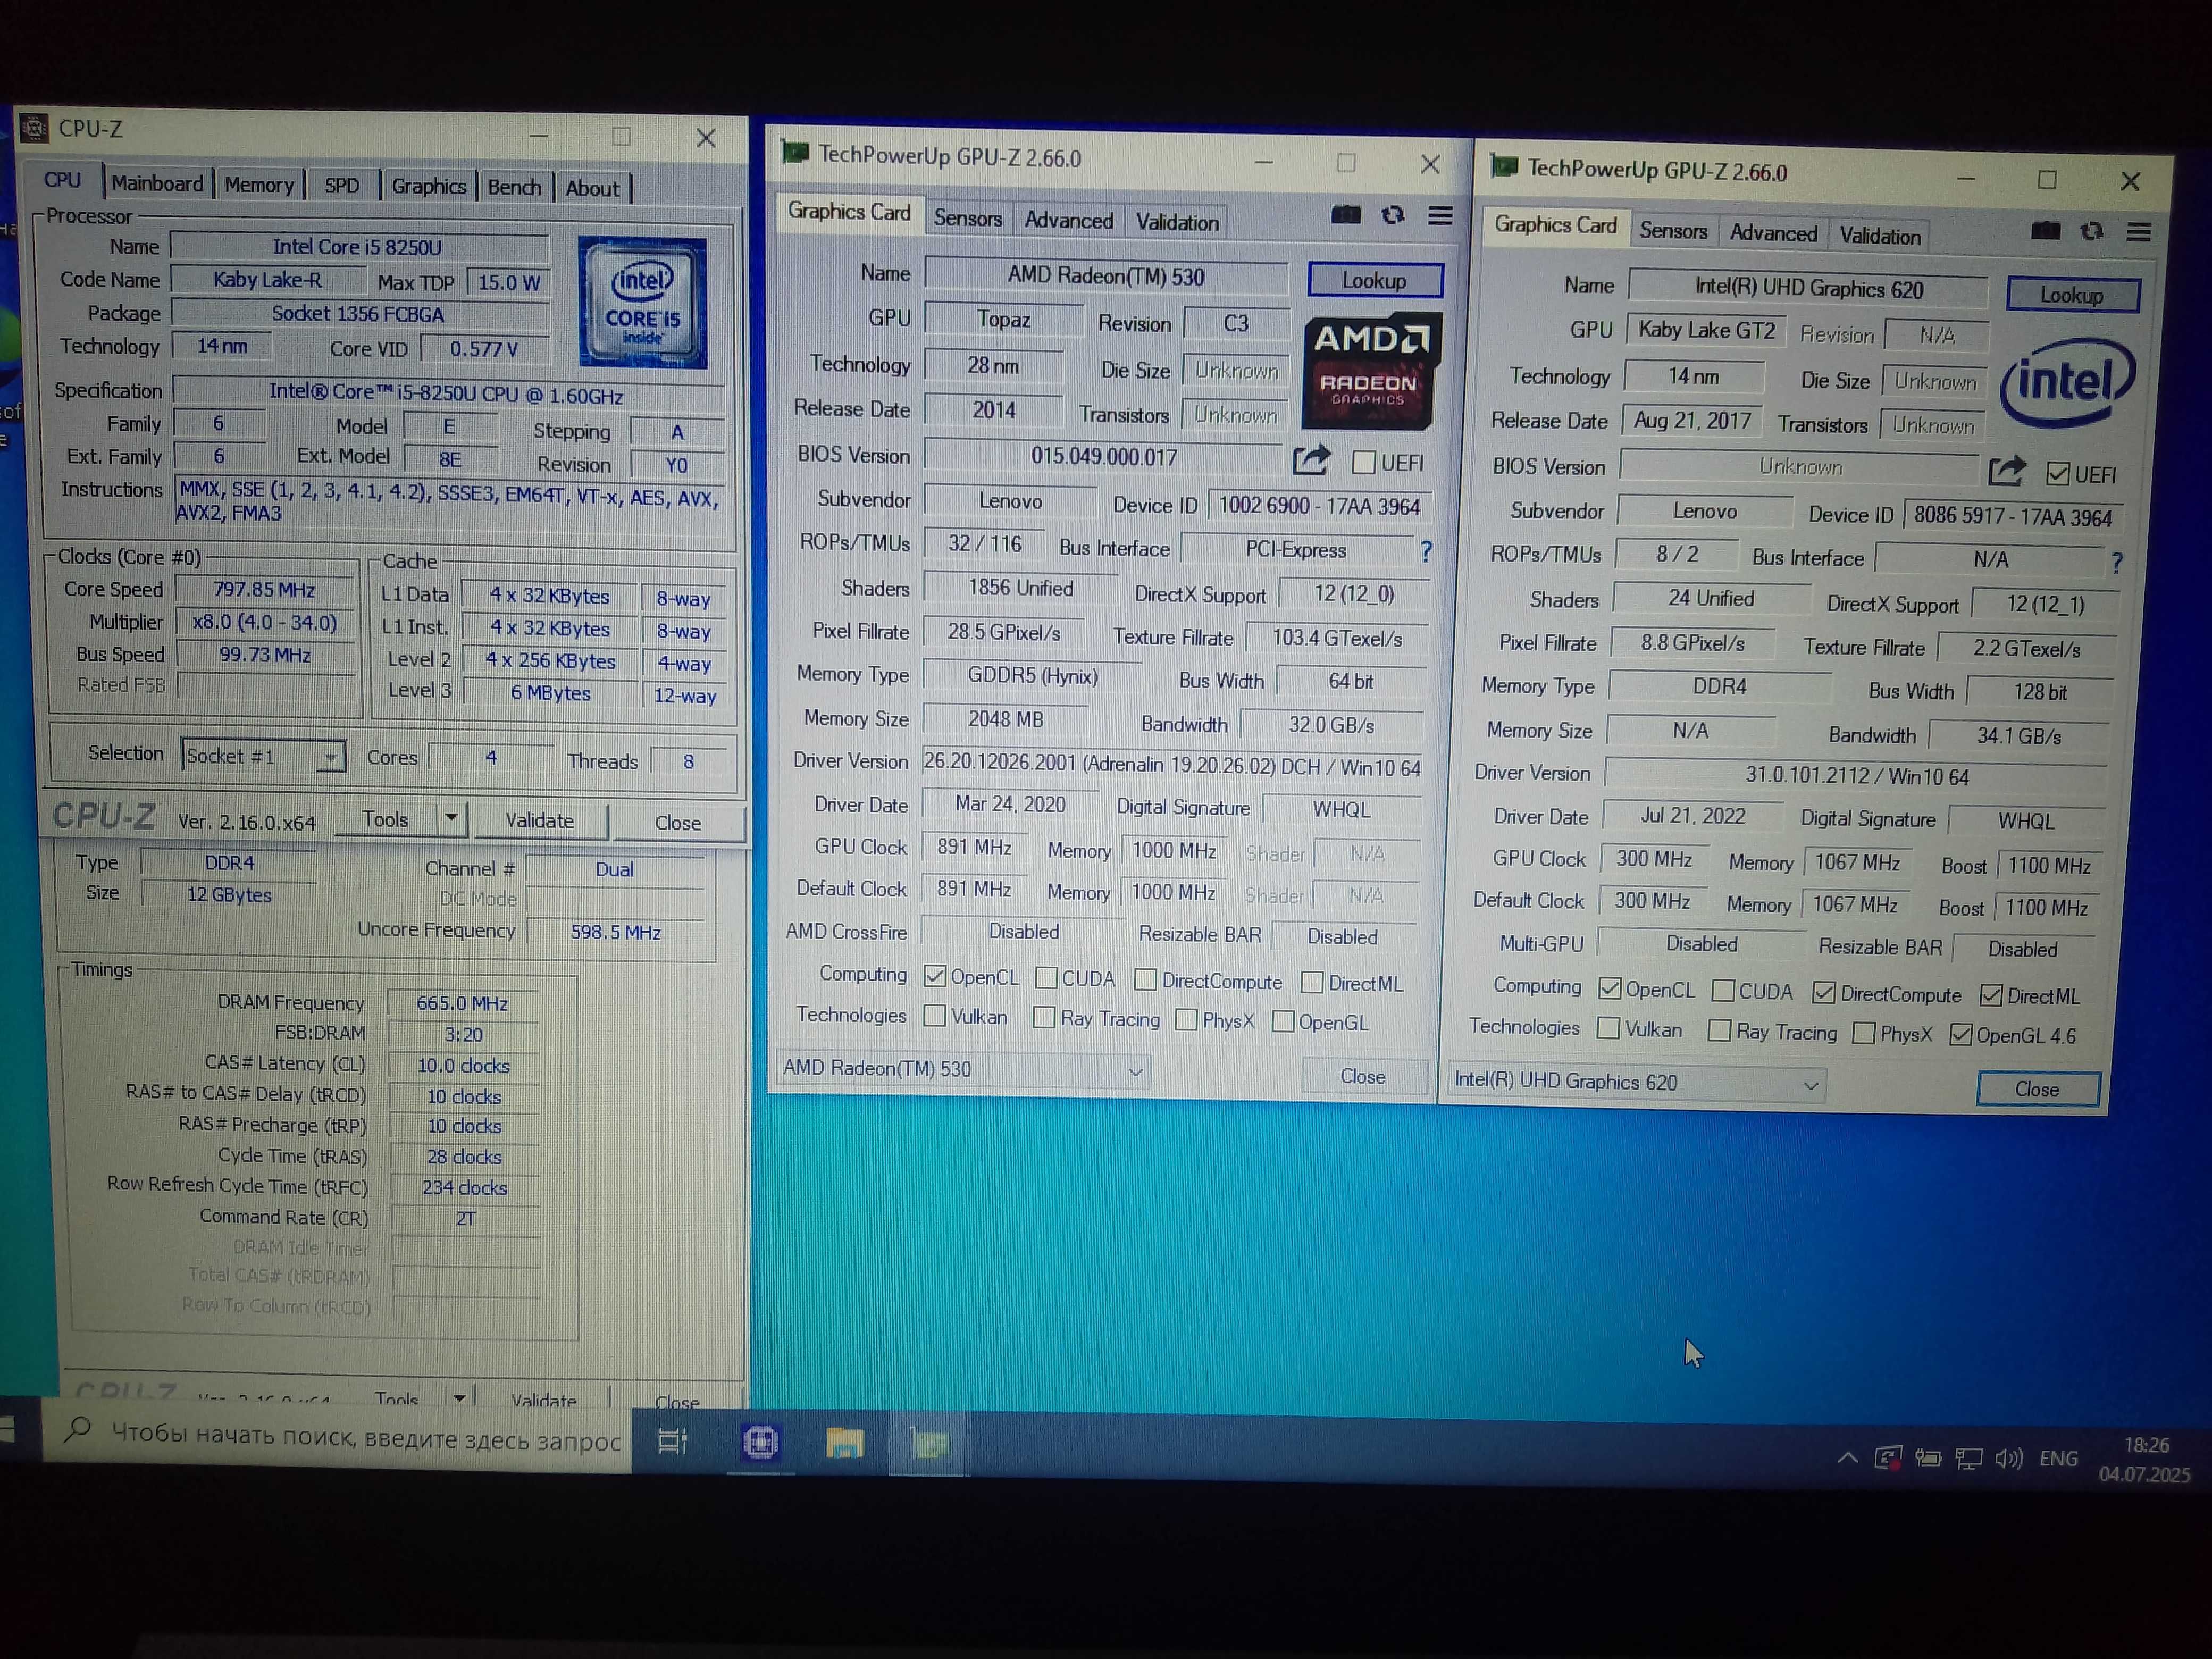
Task: Open network icon in system tray
Action: [1969, 1458]
